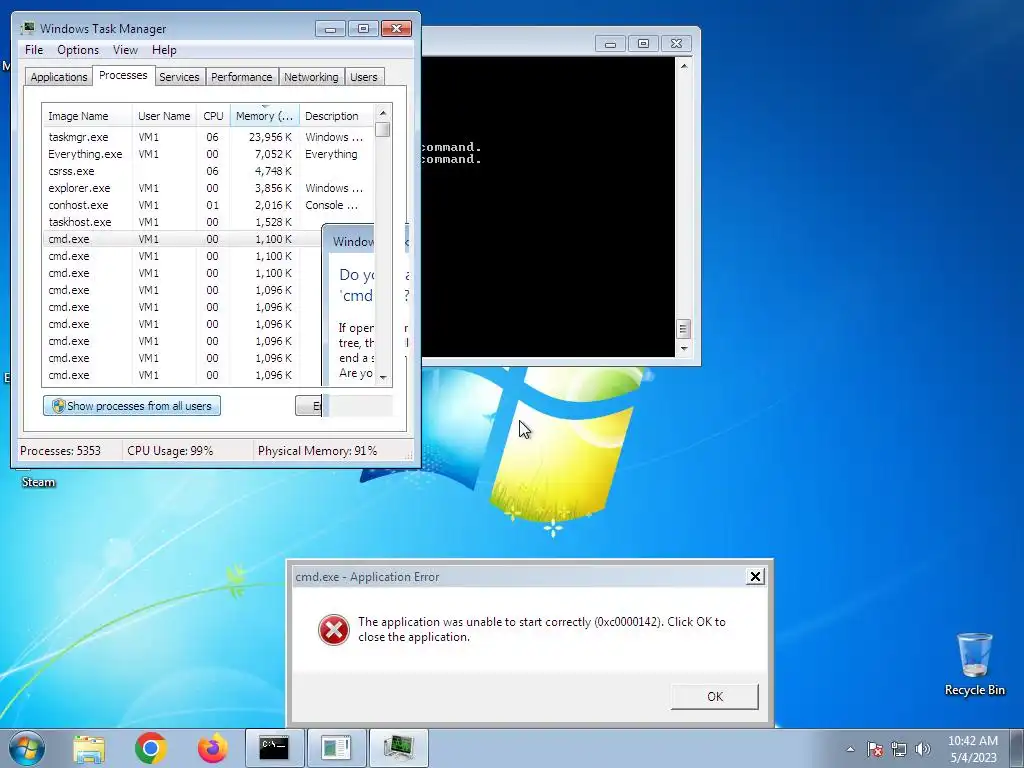This screenshot has width=1024, height=768.
Task: Click memory value 23,956 K for taskmgr.exe
Action: (270, 137)
